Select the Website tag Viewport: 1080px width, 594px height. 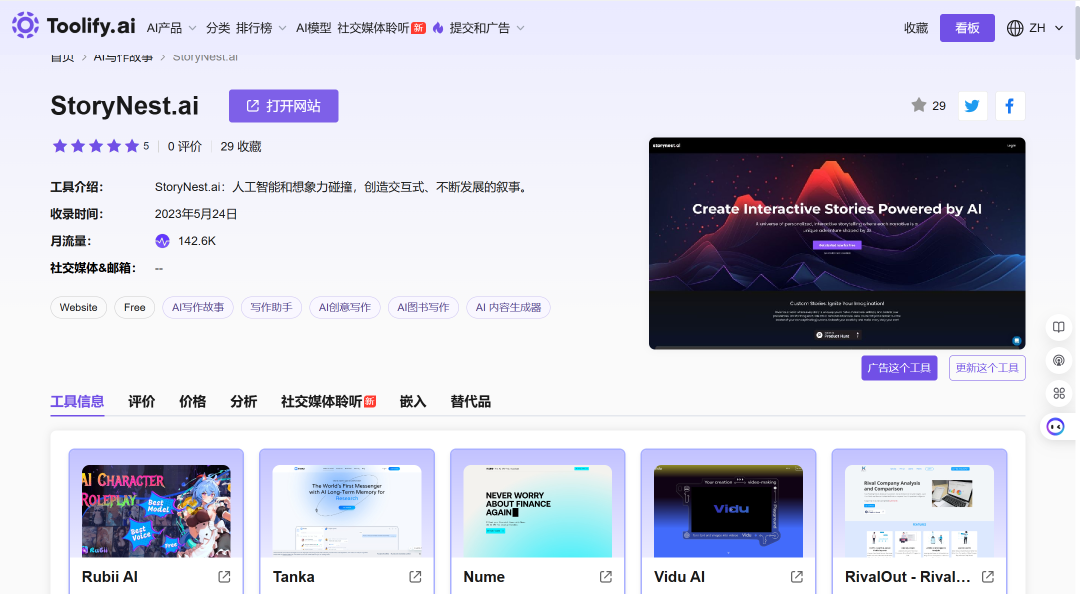(x=79, y=307)
